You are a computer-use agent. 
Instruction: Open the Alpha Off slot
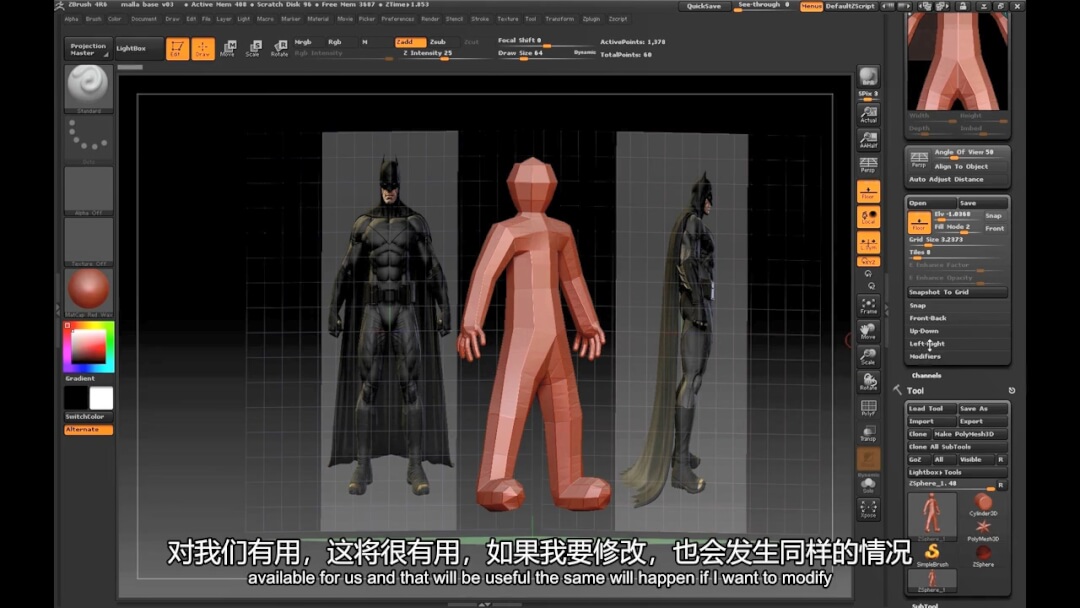[x=88, y=190]
